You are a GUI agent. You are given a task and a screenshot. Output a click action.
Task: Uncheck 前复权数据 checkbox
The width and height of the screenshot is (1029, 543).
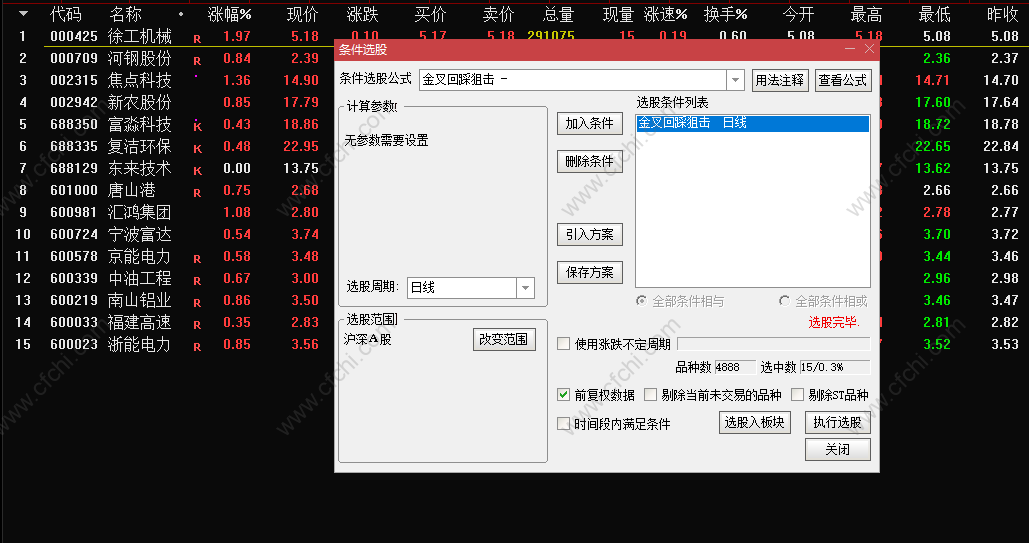[563, 395]
